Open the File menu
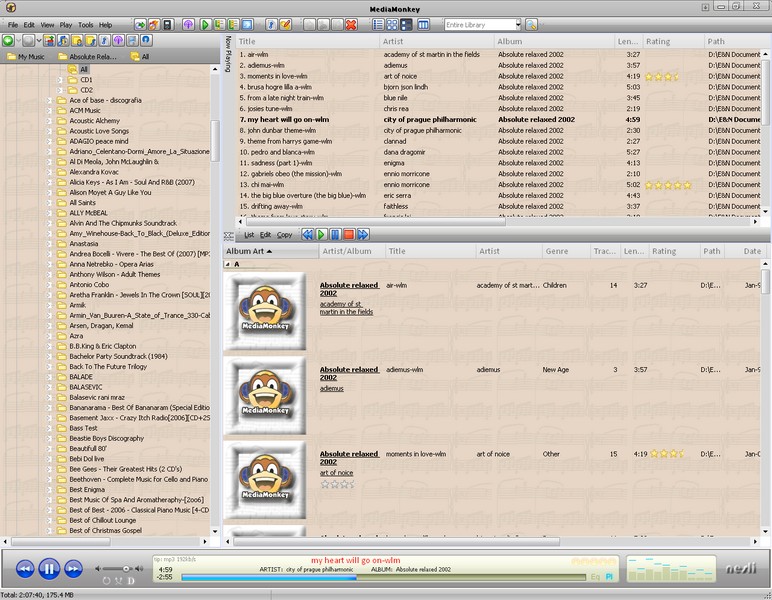 [x=13, y=25]
